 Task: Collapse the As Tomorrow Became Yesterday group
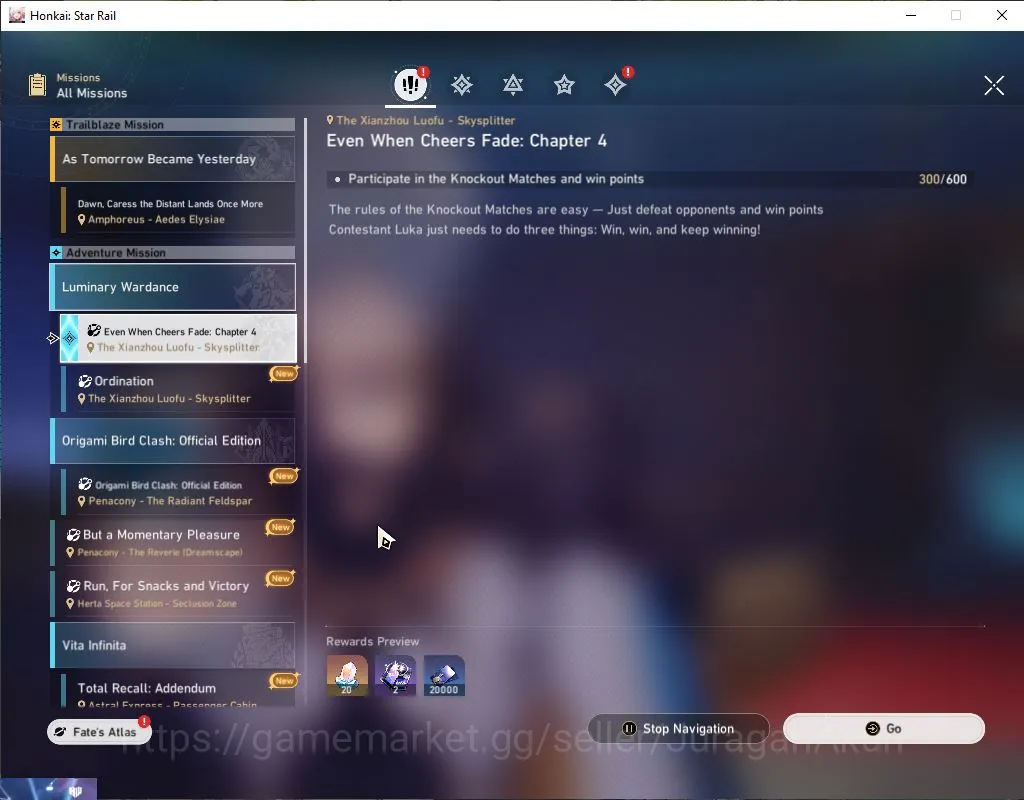click(x=172, y=159)
